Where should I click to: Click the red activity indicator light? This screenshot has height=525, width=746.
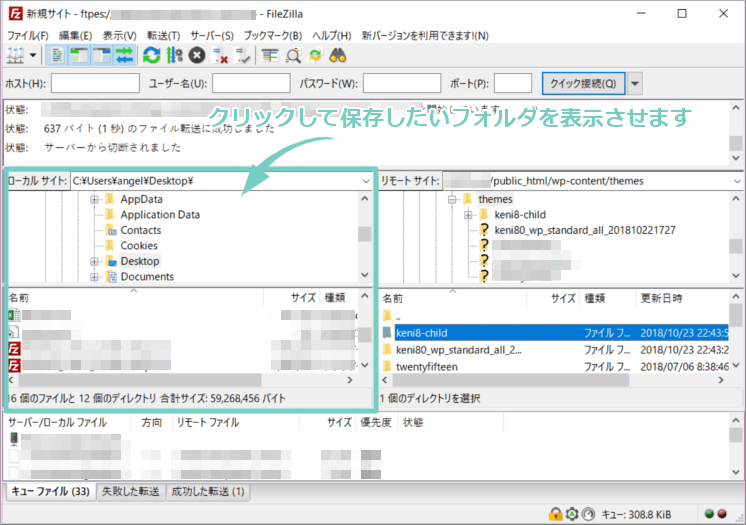722,514
